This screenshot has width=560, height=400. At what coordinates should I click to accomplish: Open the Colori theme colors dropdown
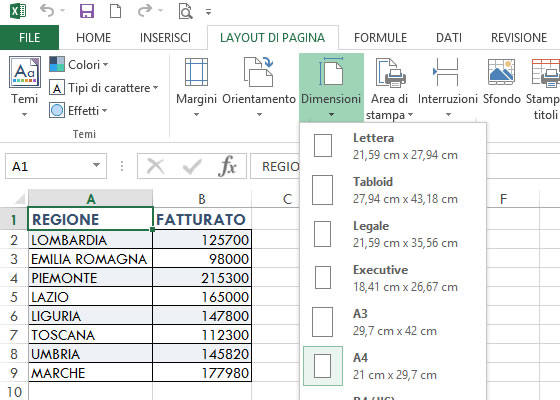click(79, 65)
